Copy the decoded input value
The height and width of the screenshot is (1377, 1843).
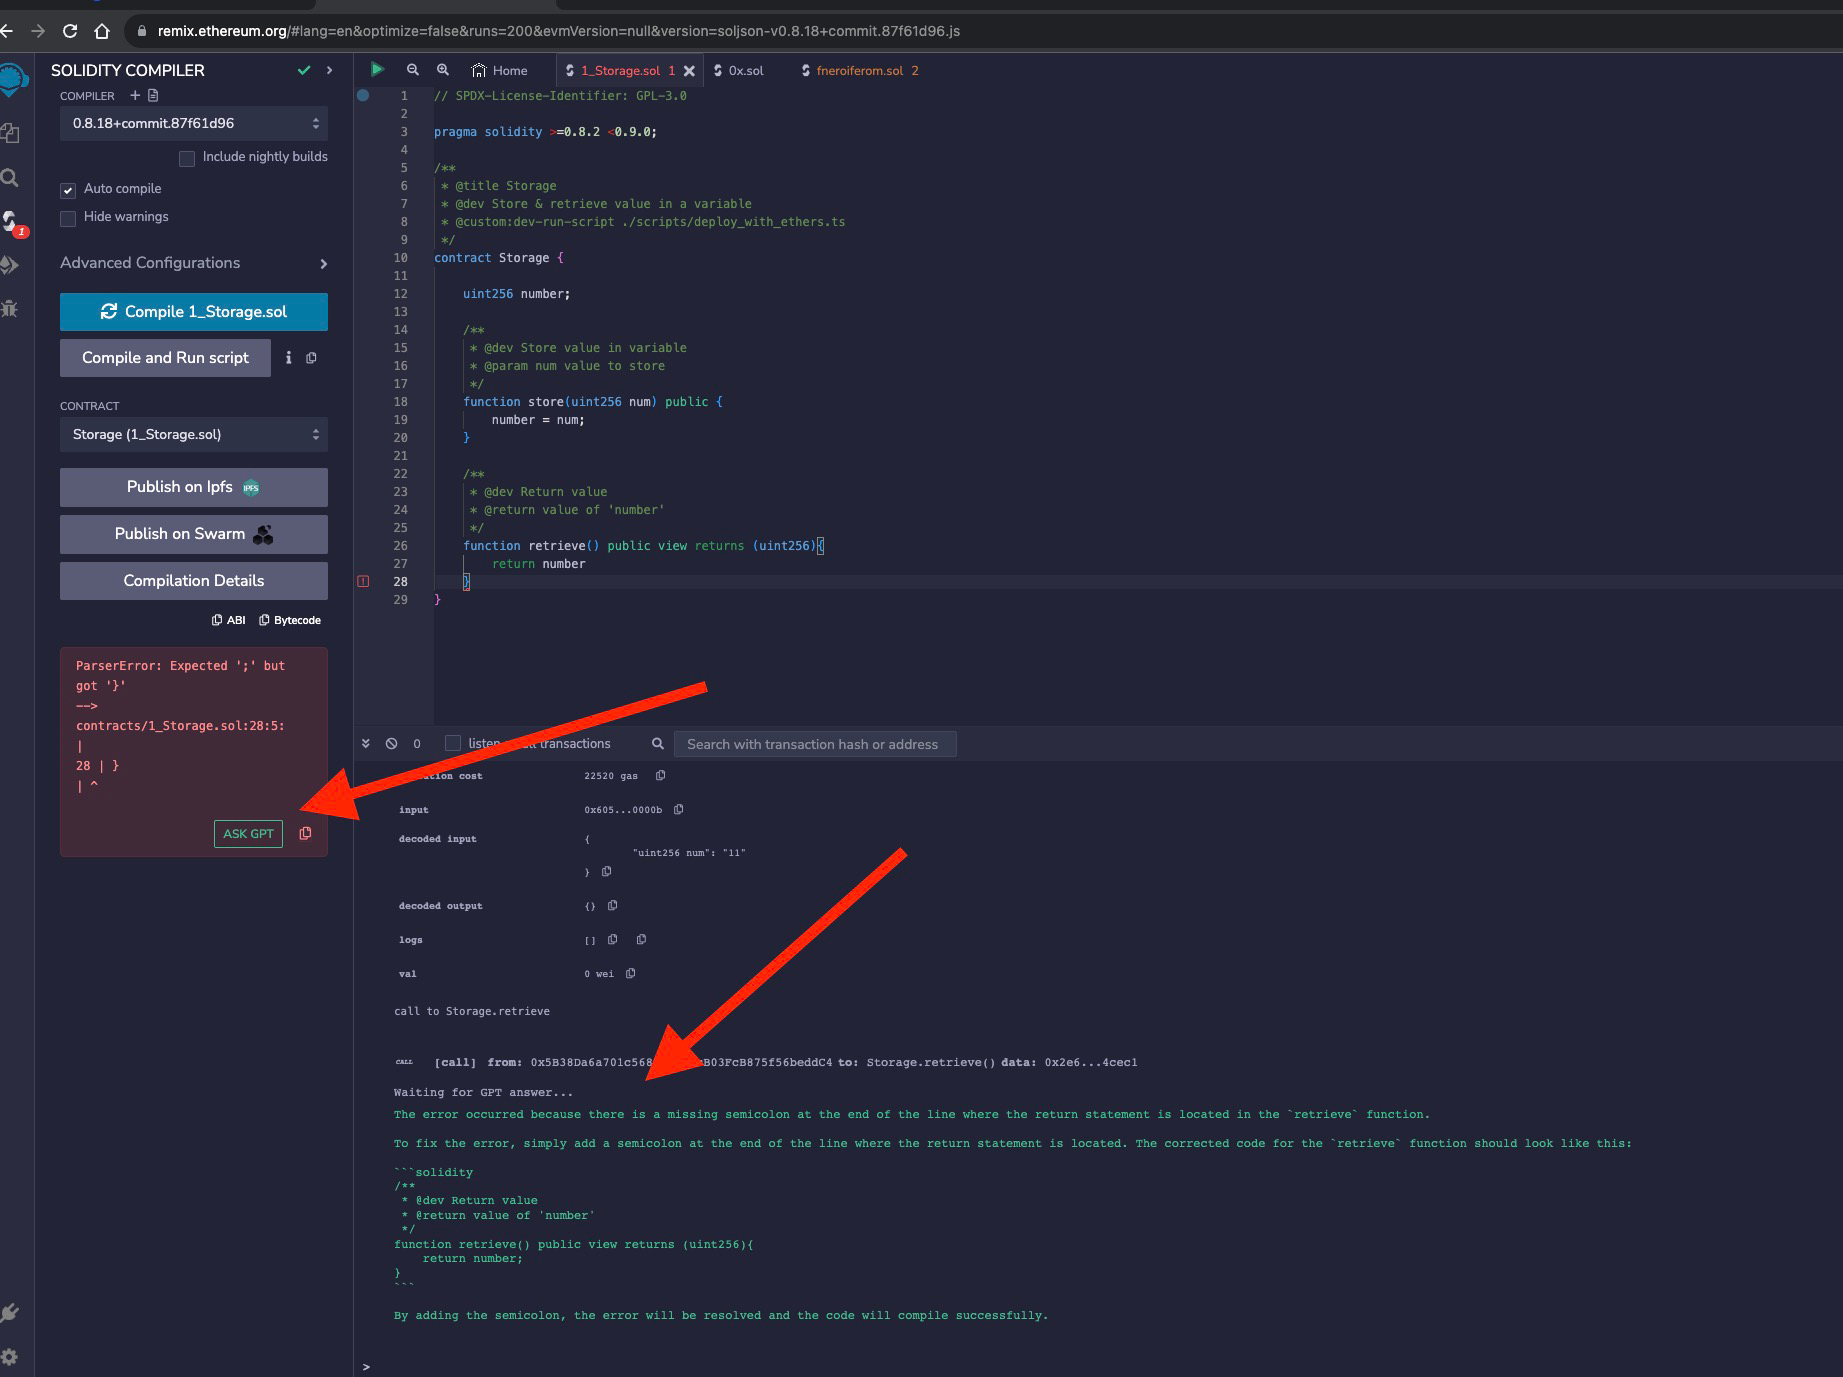606,871
